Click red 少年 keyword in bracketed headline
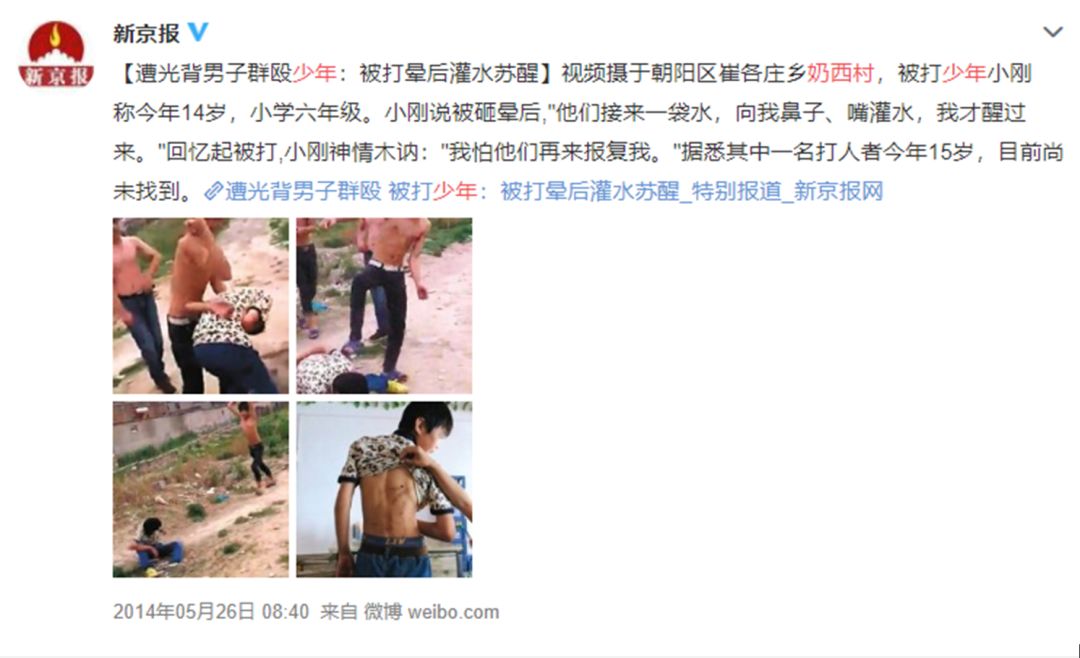This screenshot has width=1080, height=658. (314, 73)
